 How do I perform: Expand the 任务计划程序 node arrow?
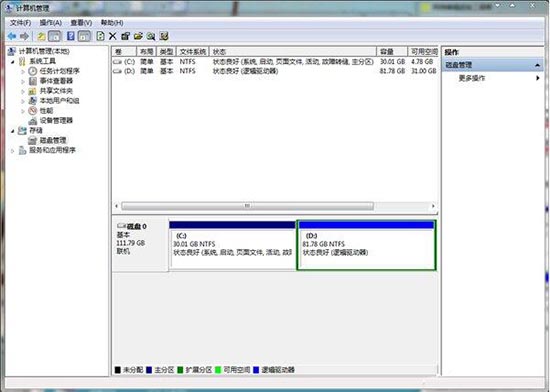(23, 71)
